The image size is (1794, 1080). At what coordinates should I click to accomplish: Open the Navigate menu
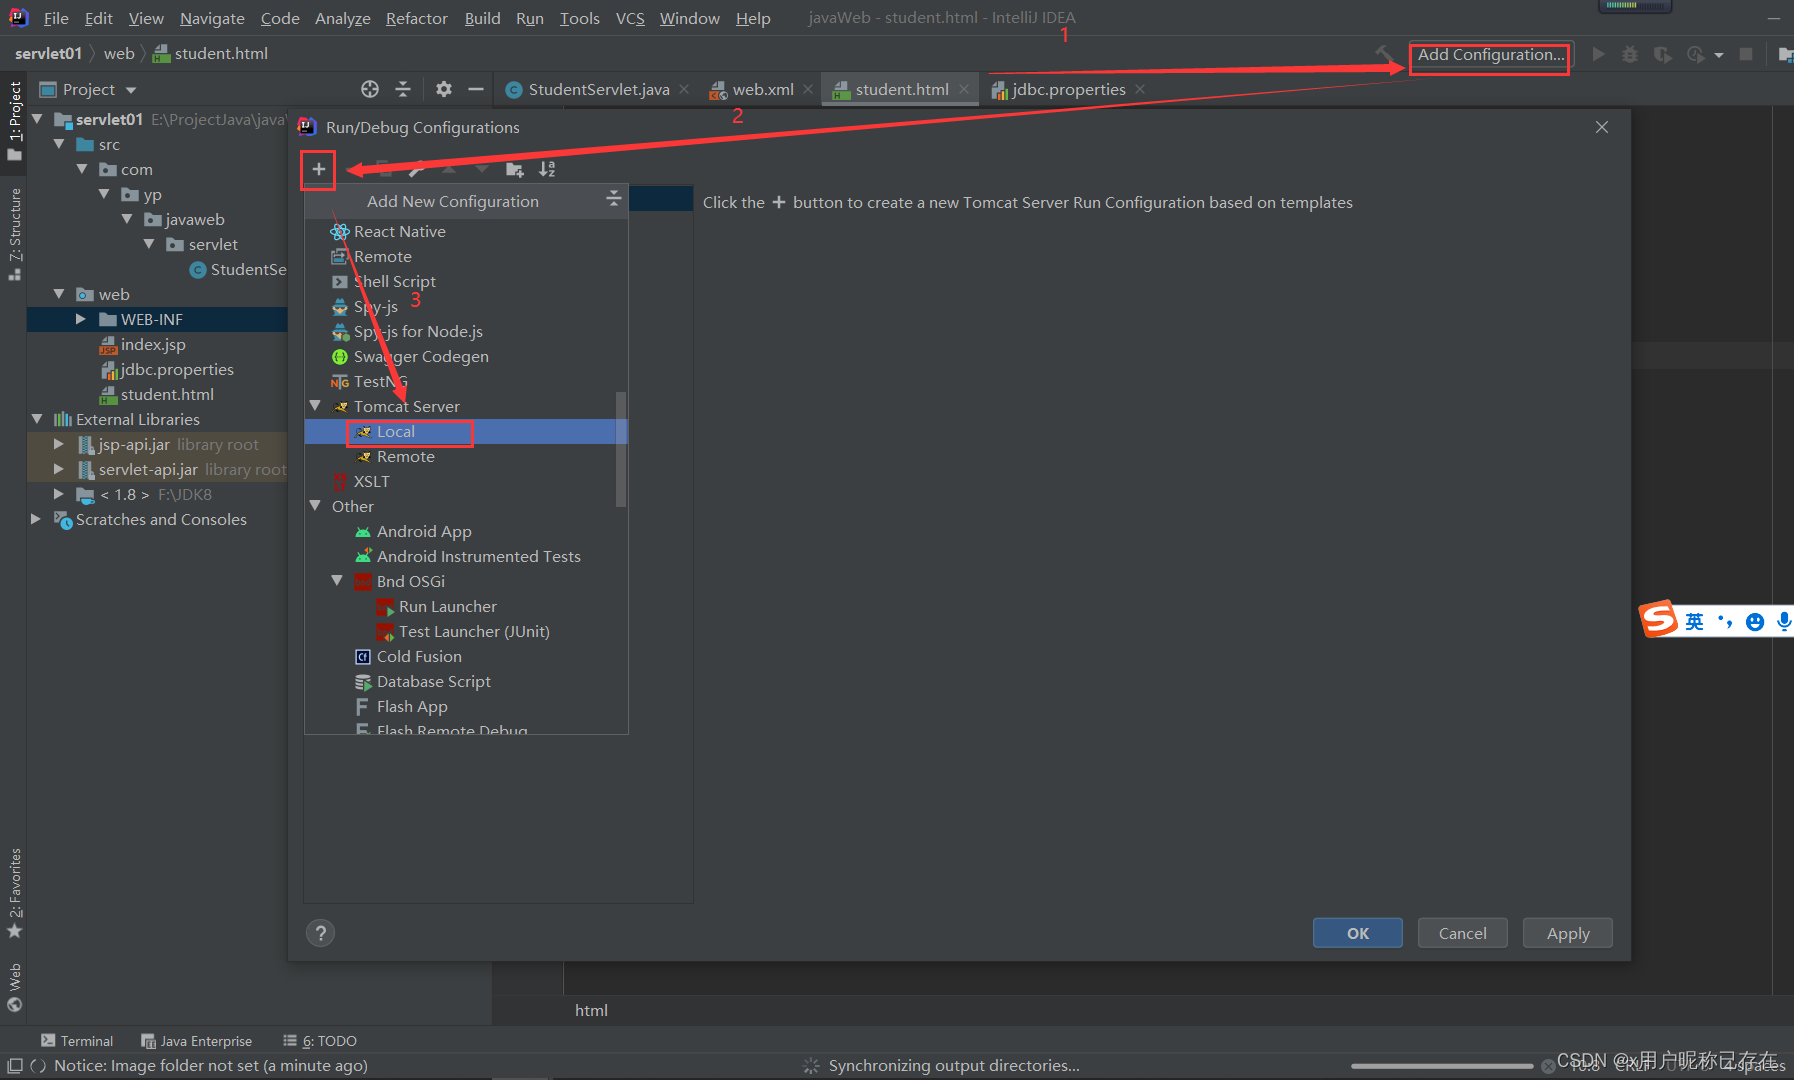[x=212, y=18]
